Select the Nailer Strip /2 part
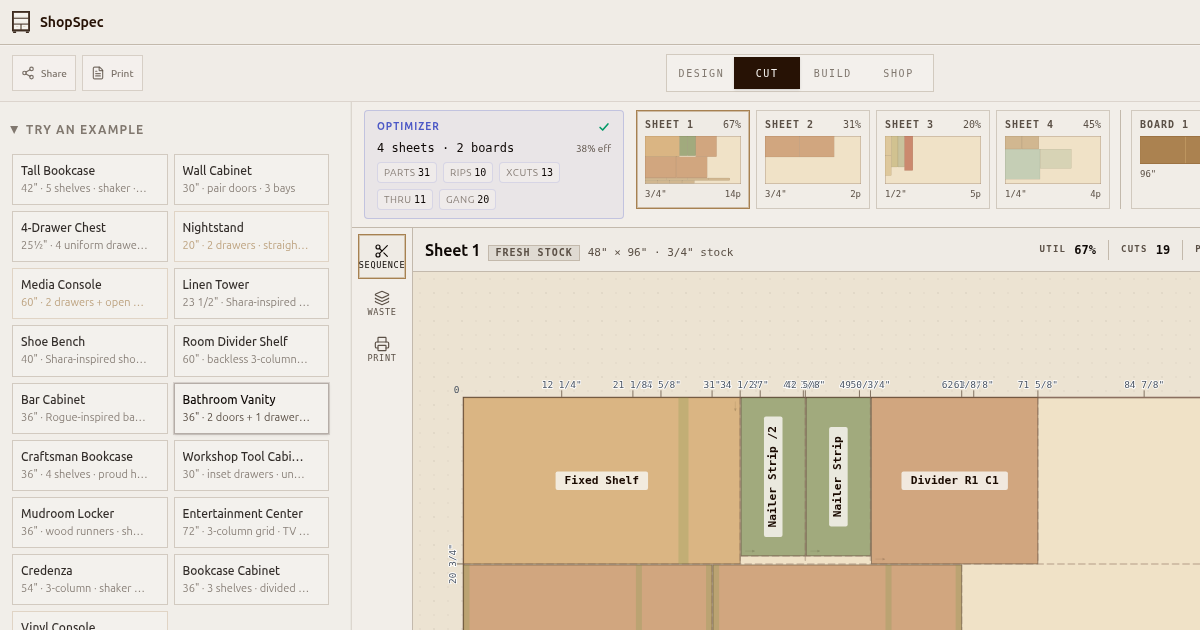This screenshot has width=1200, height=630. (773, 477)
